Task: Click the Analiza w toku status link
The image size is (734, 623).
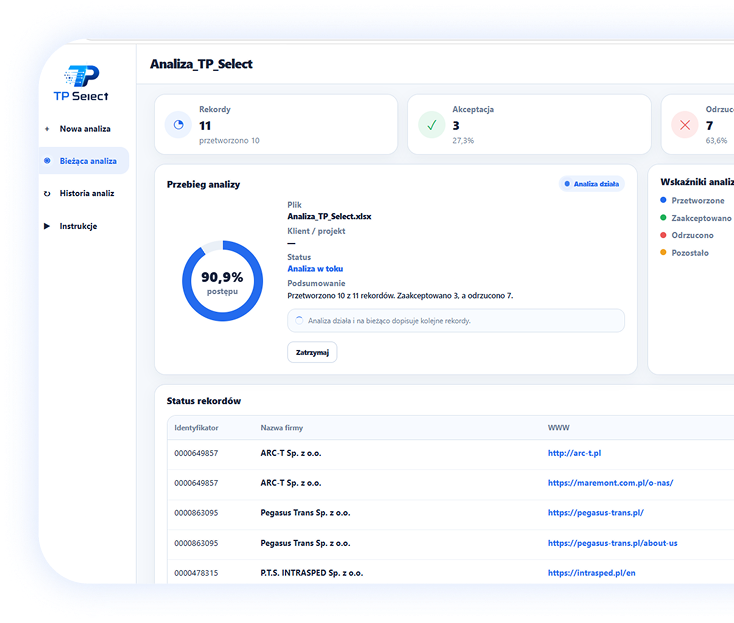Action: (x=315, y=269)
